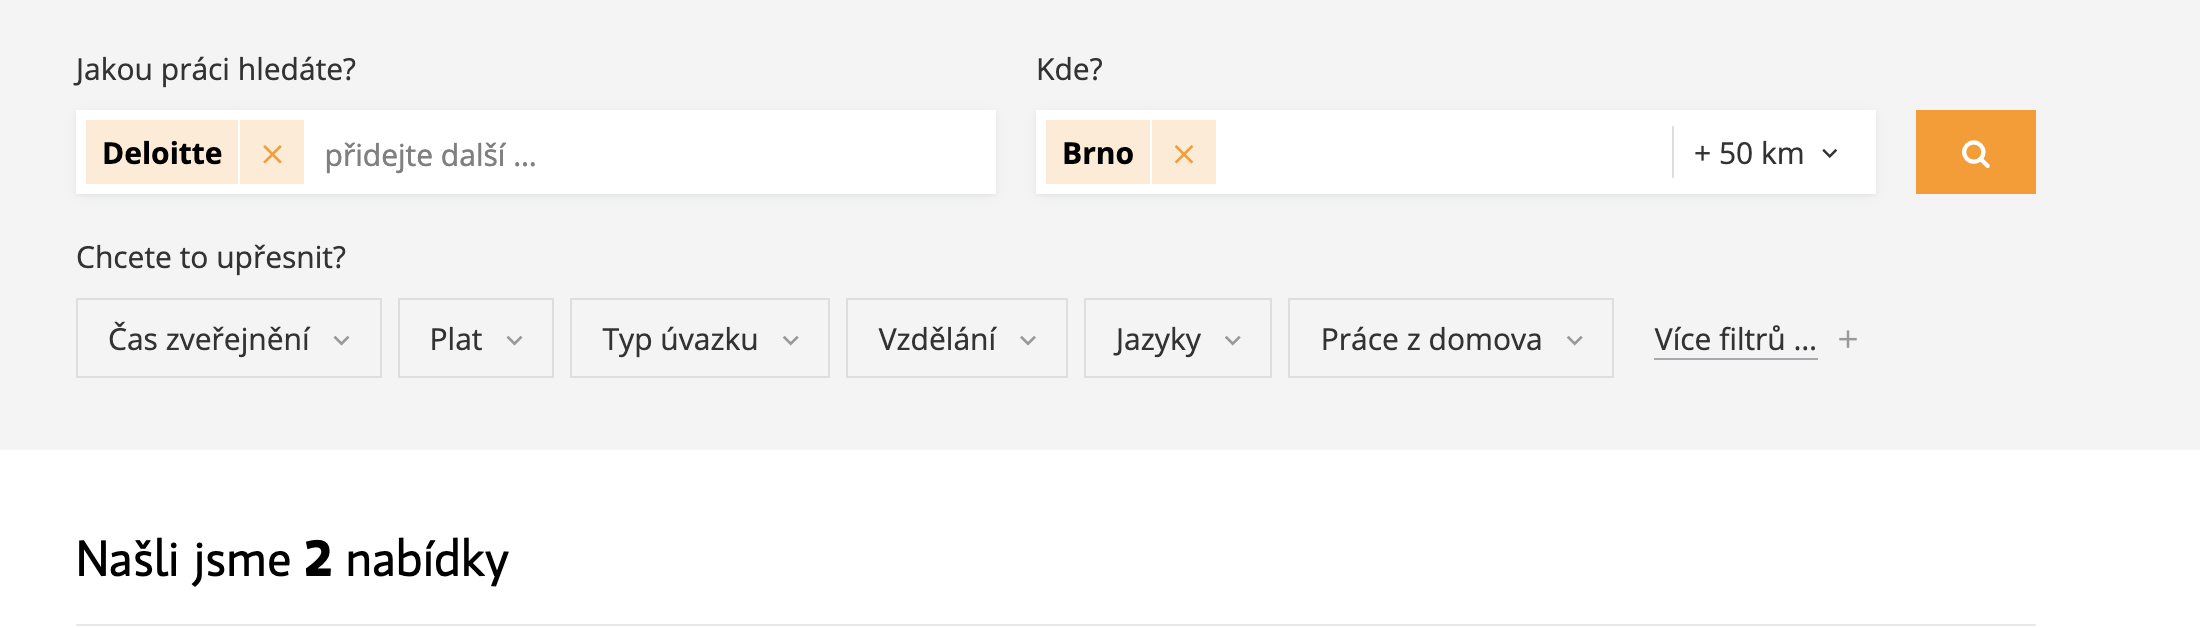
Task: Click the chevron on the Plat filter
Action: (x=515, y=341)
